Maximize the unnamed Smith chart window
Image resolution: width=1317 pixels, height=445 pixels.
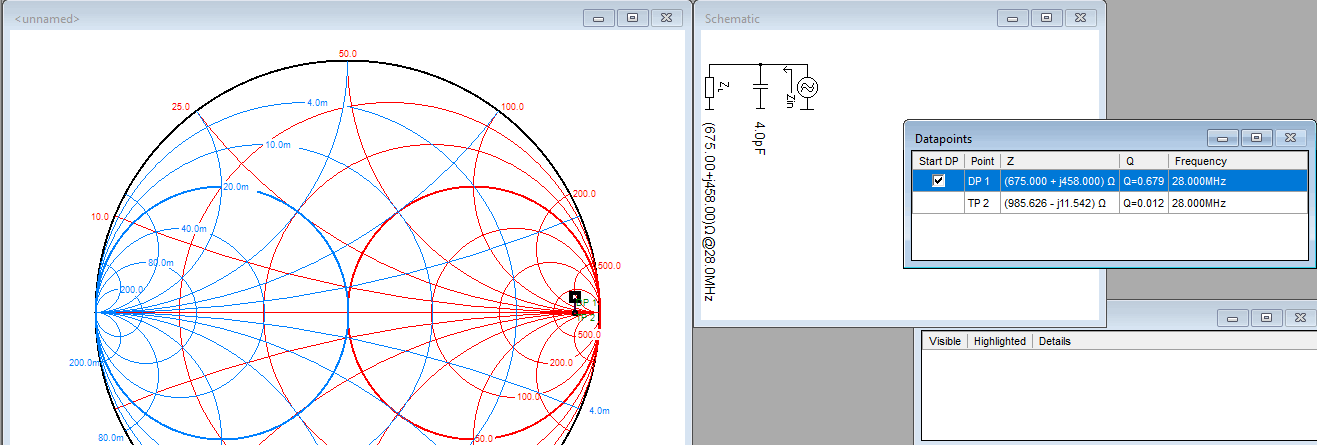coord(633,18)
